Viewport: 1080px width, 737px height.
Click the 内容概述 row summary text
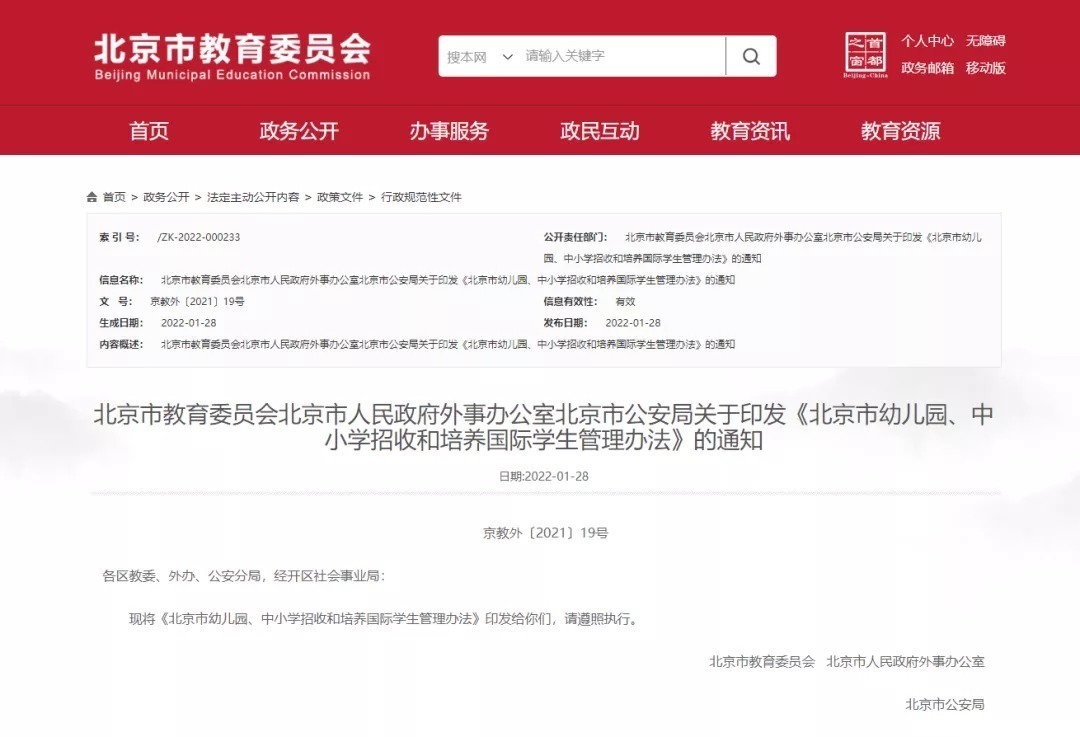pyautogui.click(x=448, y=344)
